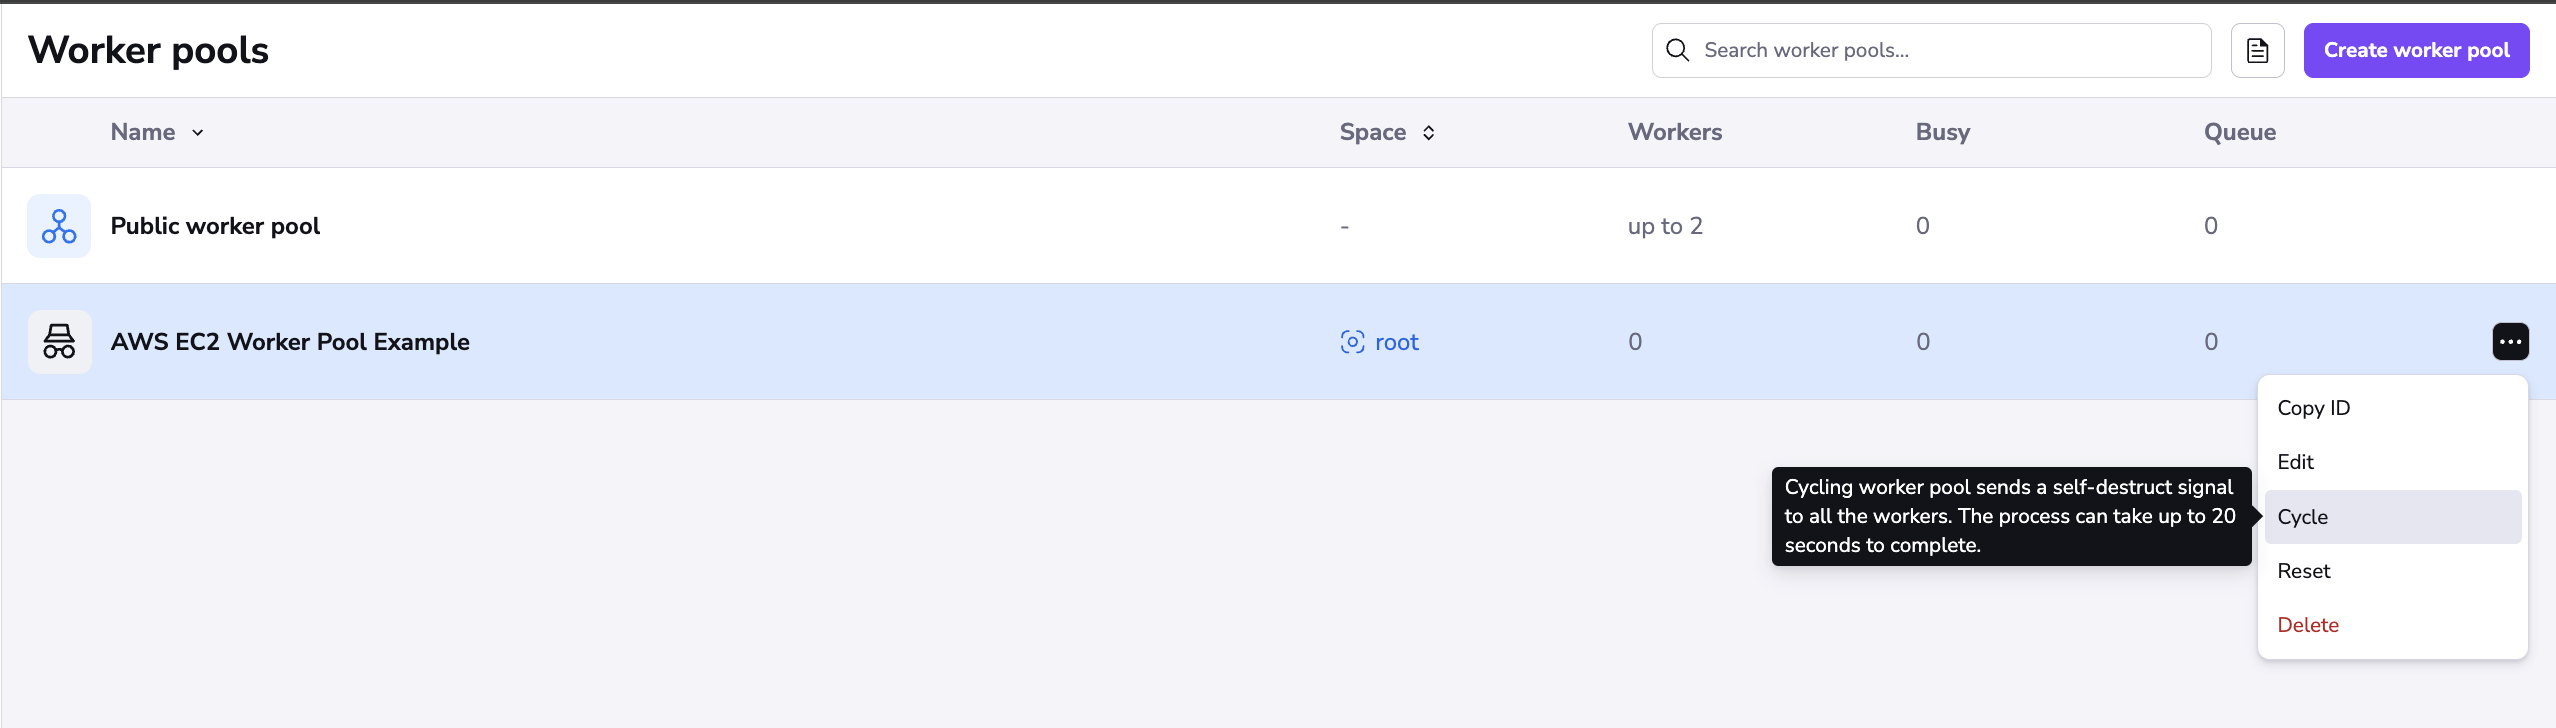Open the root space link
2556x728 pixels.
point(1396,342)
